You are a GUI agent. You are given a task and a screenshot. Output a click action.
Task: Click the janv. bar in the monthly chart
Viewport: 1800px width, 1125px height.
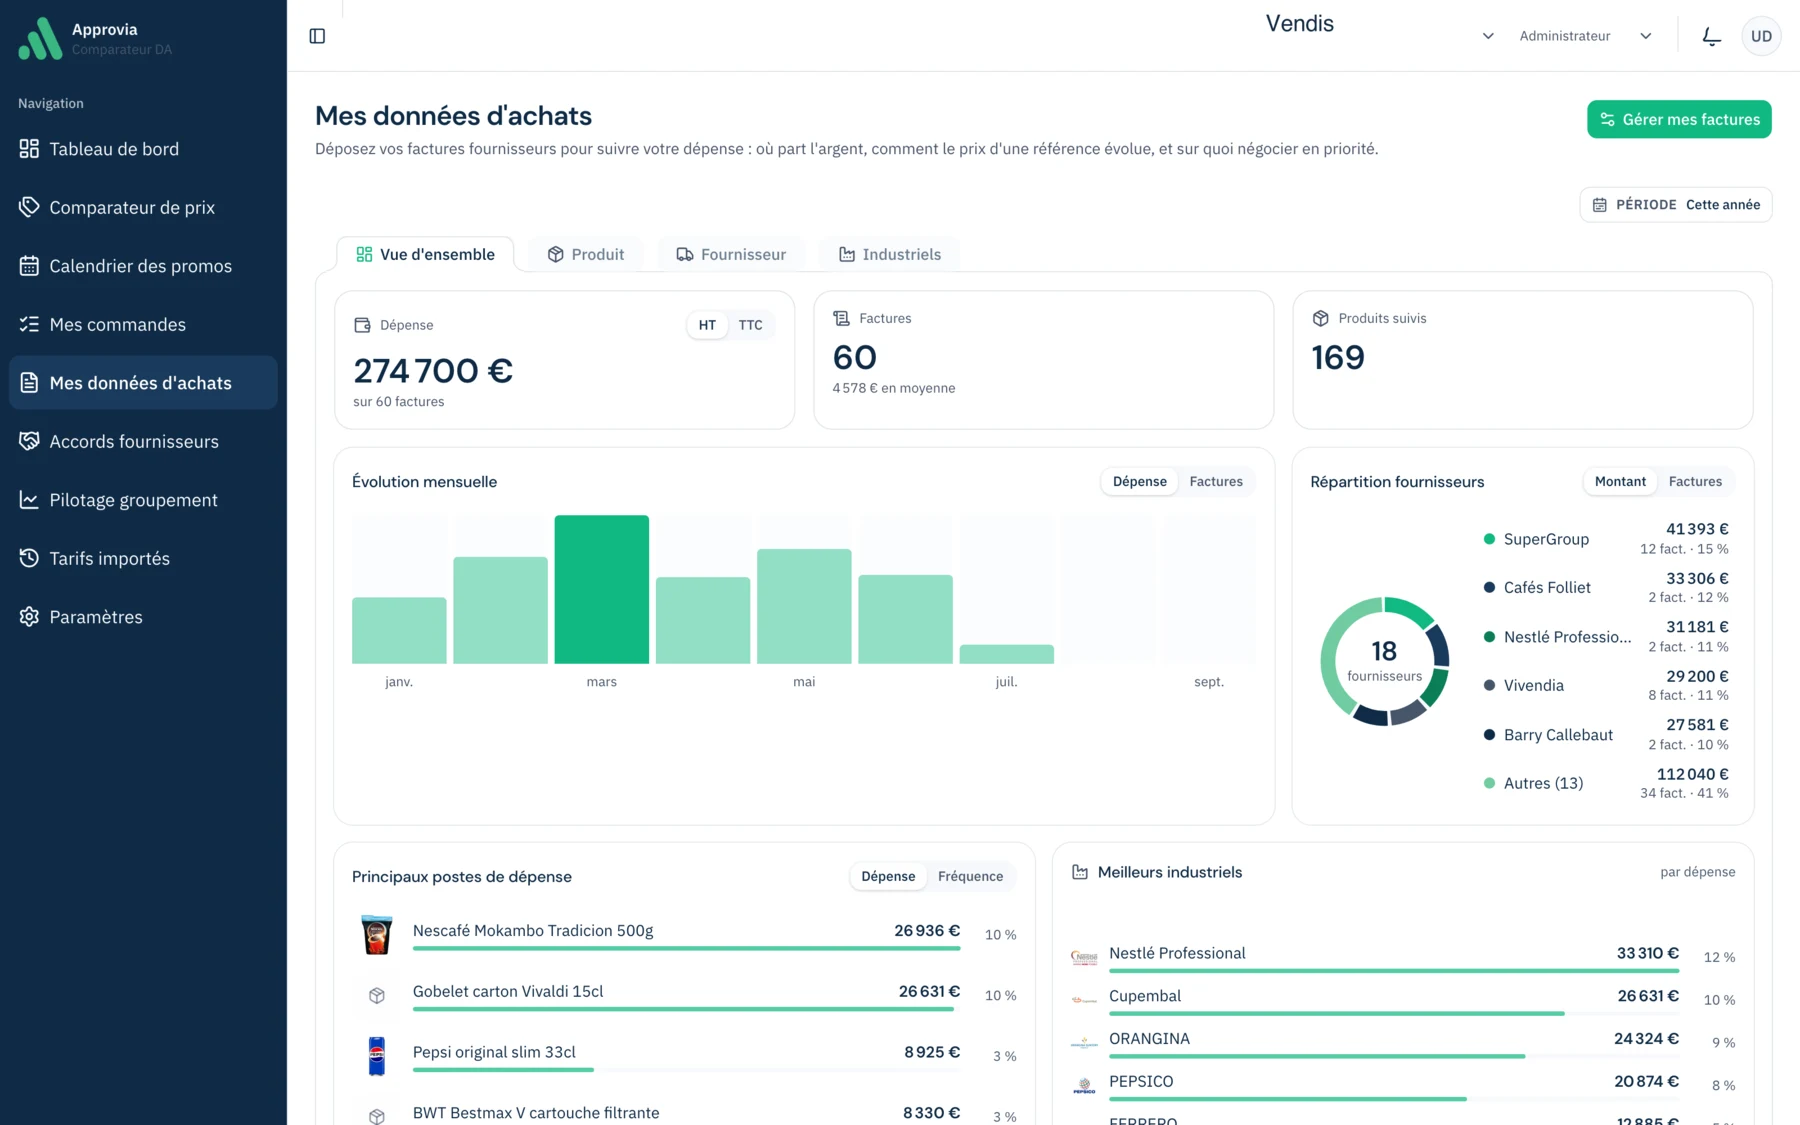pos(399,630)
